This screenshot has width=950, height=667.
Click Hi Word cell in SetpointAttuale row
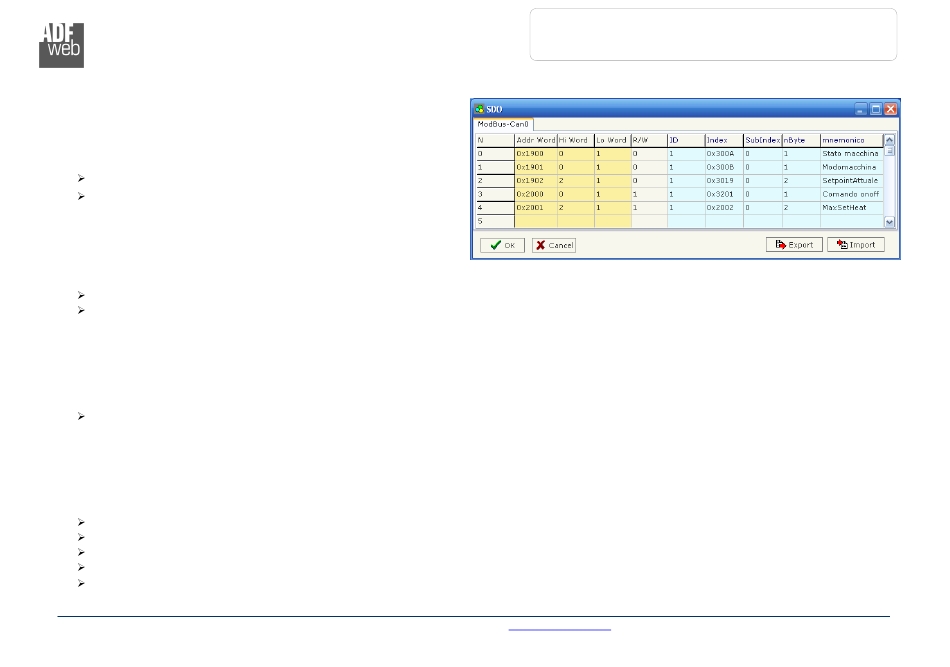pos(576,181)
